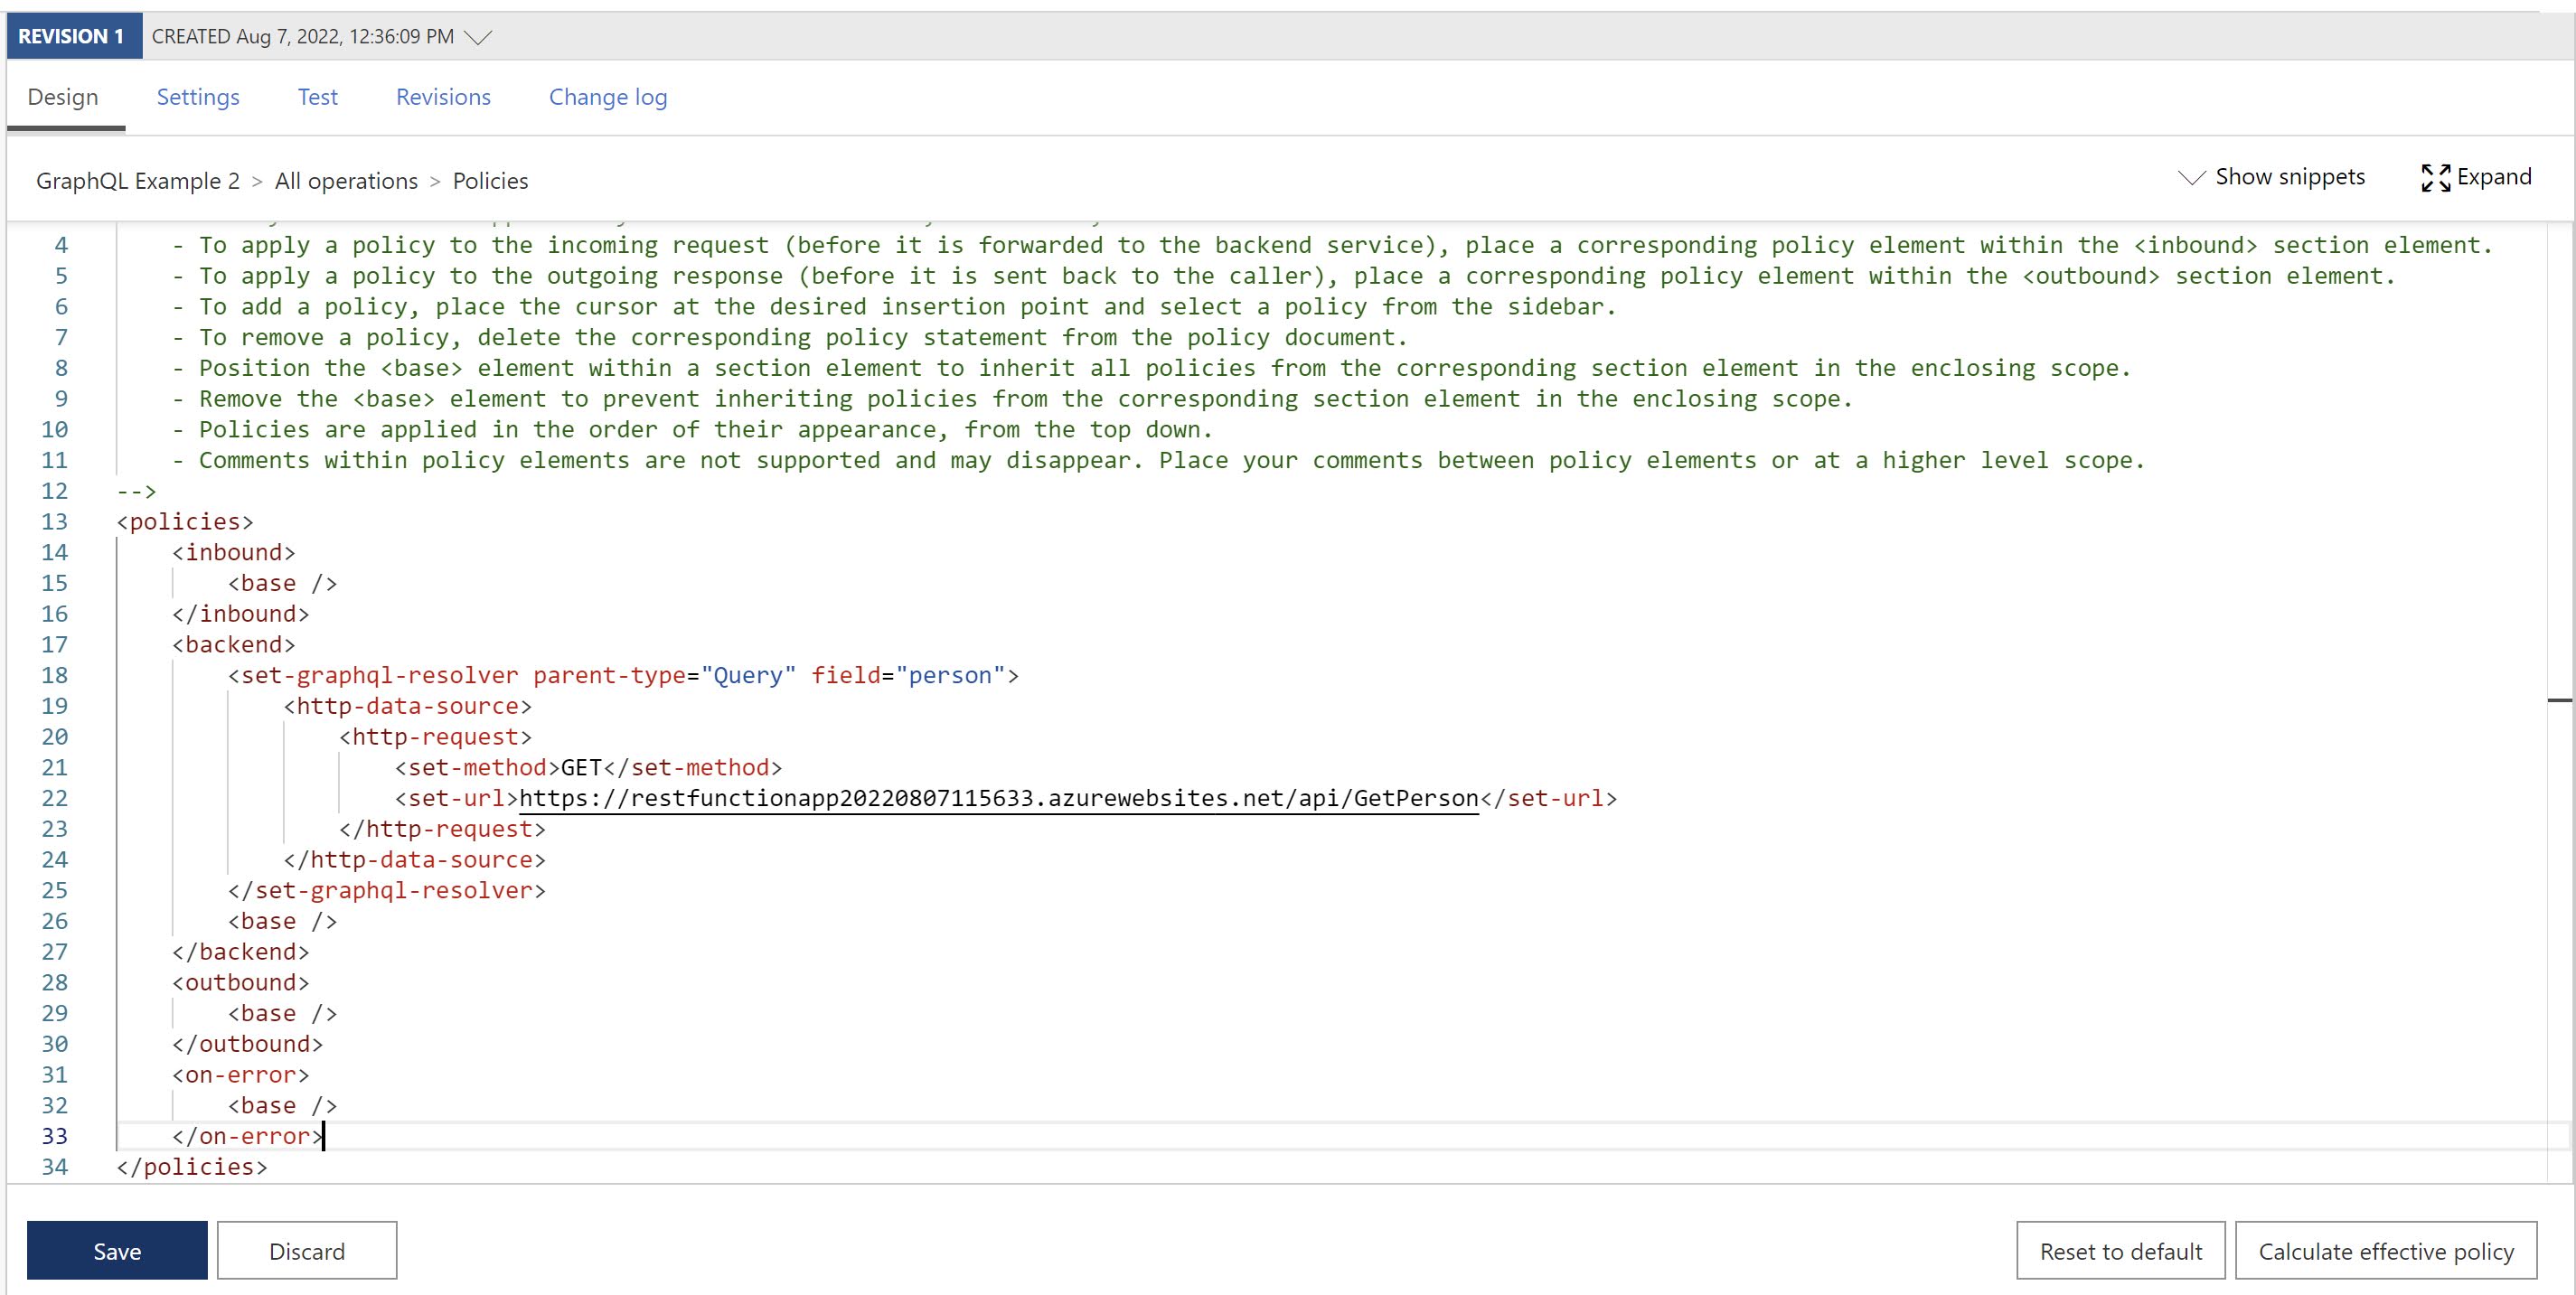Go to the Revisions tab
The image size is (2576, 1295).
coord(443,97)
